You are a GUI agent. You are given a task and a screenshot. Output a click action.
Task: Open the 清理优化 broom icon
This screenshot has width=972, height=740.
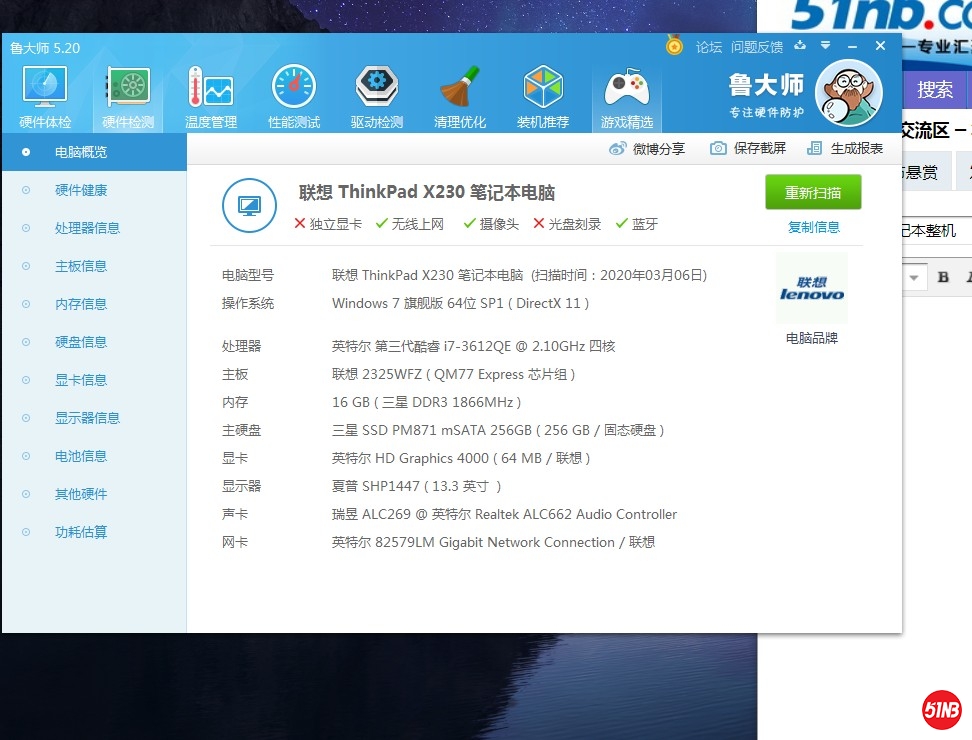click(x=460, y=97)
